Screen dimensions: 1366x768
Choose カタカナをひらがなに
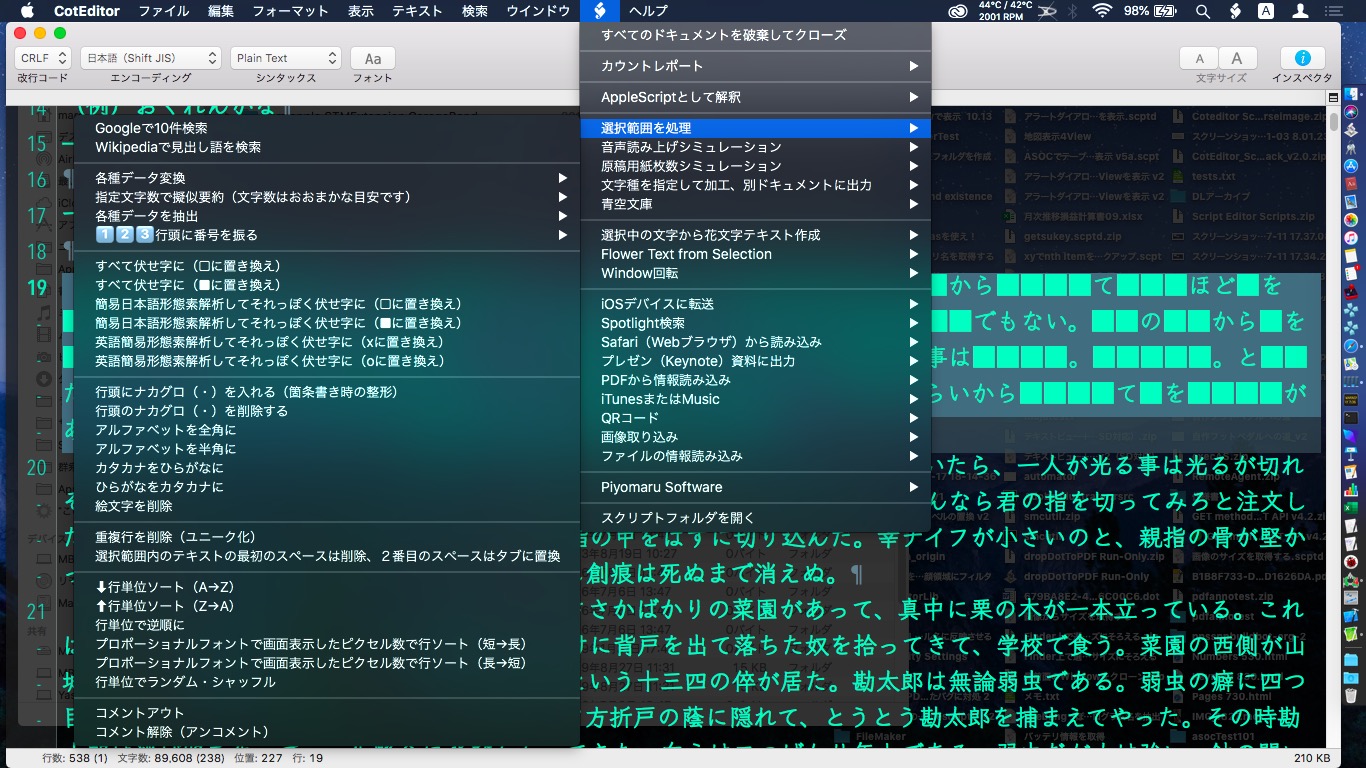[x=327, y=468]
